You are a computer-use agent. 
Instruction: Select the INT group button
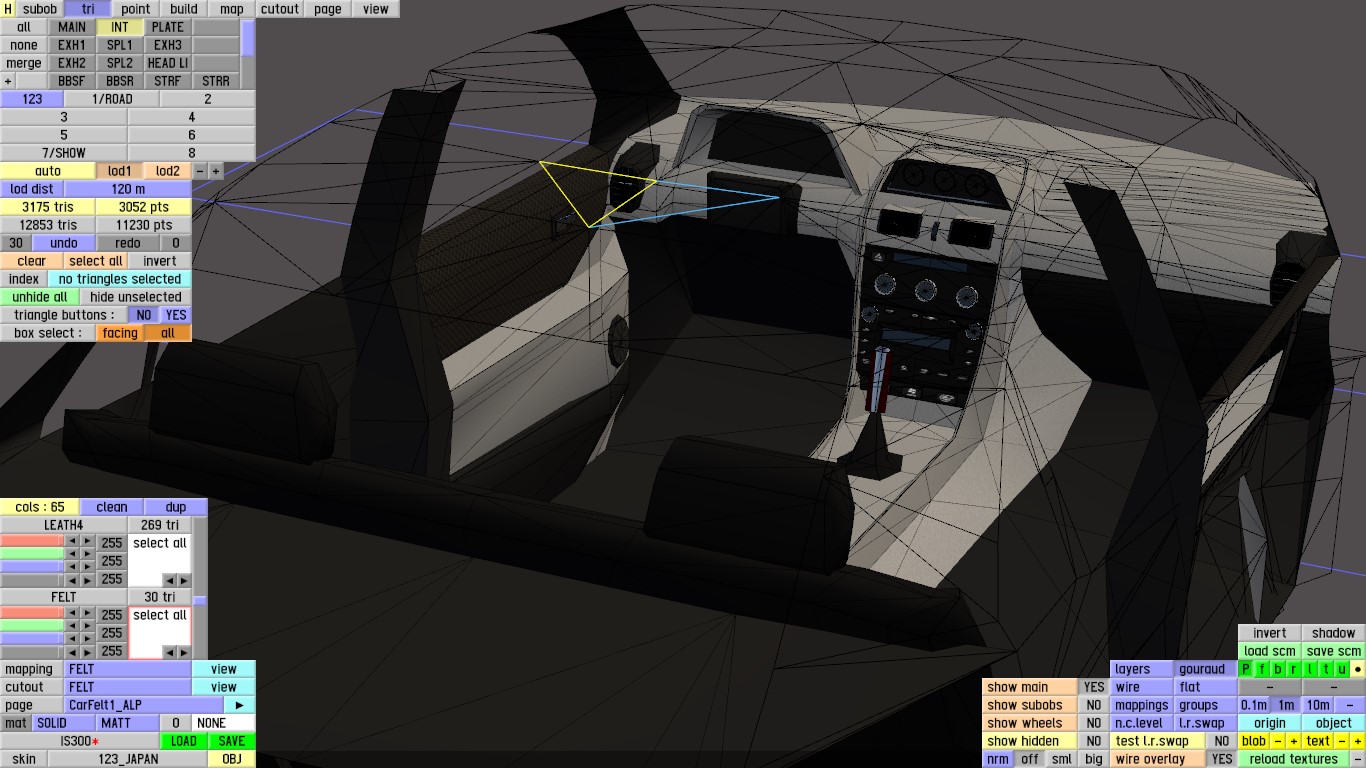click(120, 27)
